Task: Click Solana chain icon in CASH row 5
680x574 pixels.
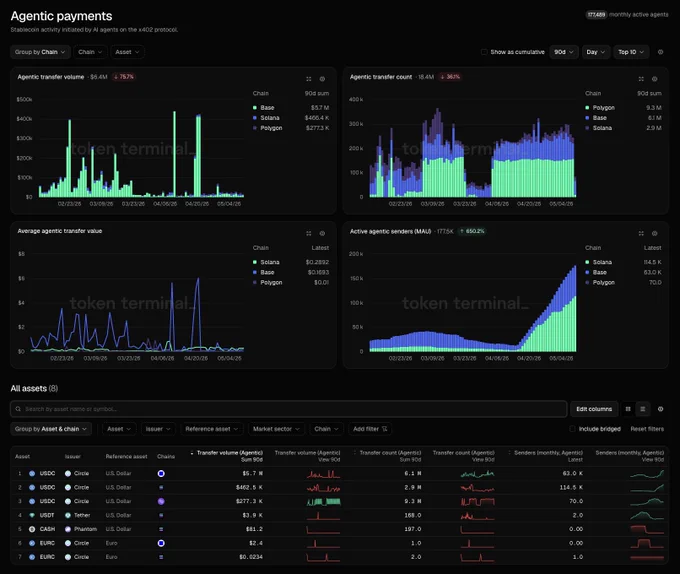Action: coord(161,529)
